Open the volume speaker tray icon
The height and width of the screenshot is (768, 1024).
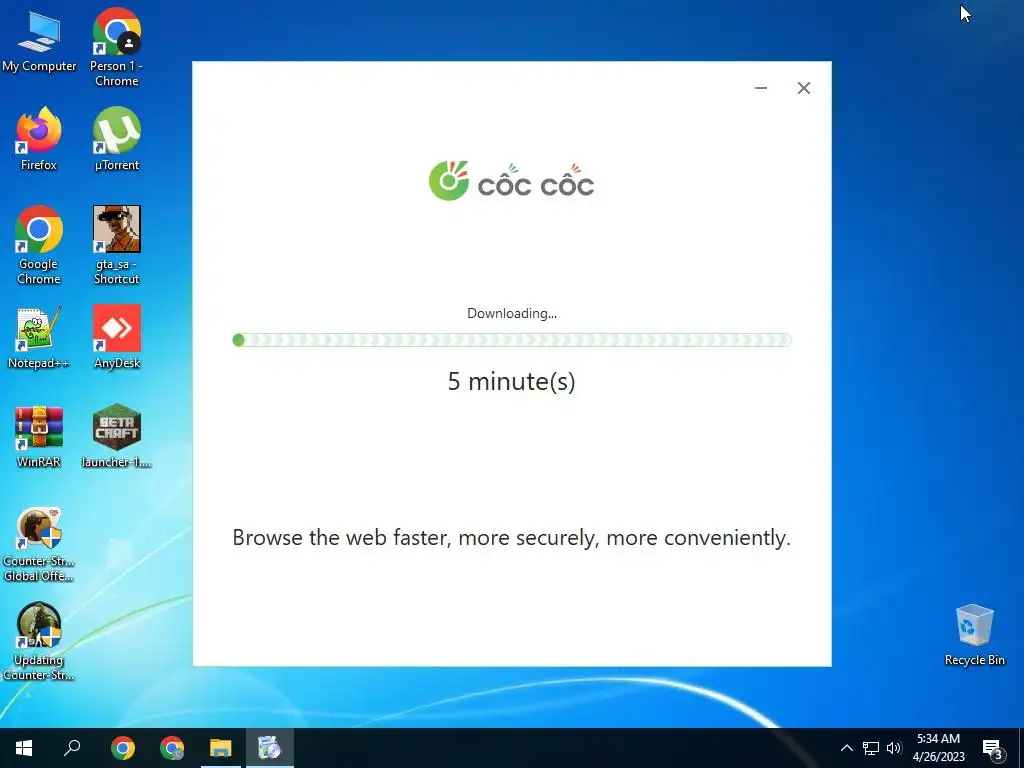[x=894, y=748]
